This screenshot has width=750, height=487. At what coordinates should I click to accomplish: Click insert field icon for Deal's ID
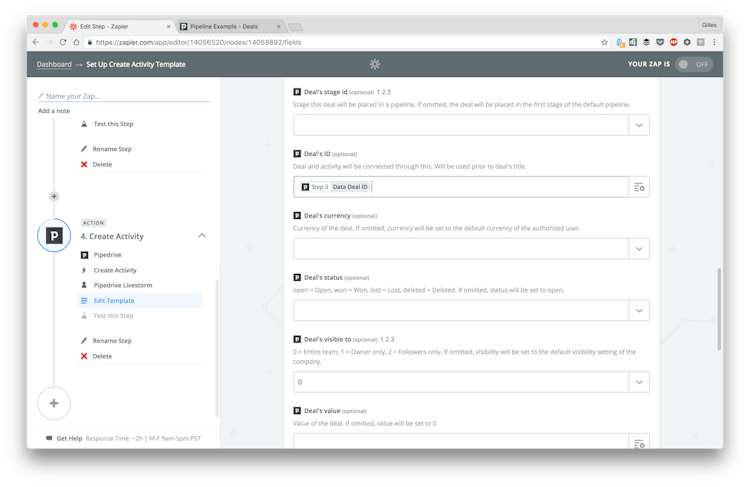click(639, 187)
